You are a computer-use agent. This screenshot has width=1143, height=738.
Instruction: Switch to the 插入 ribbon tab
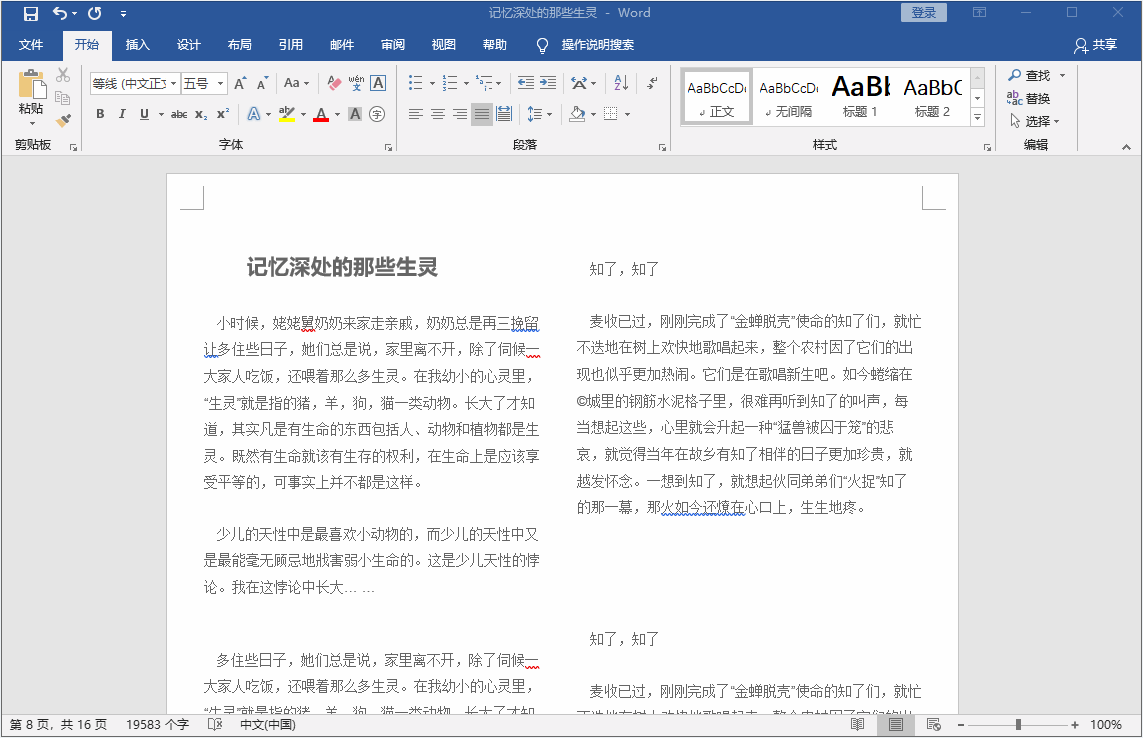[137, 45]
